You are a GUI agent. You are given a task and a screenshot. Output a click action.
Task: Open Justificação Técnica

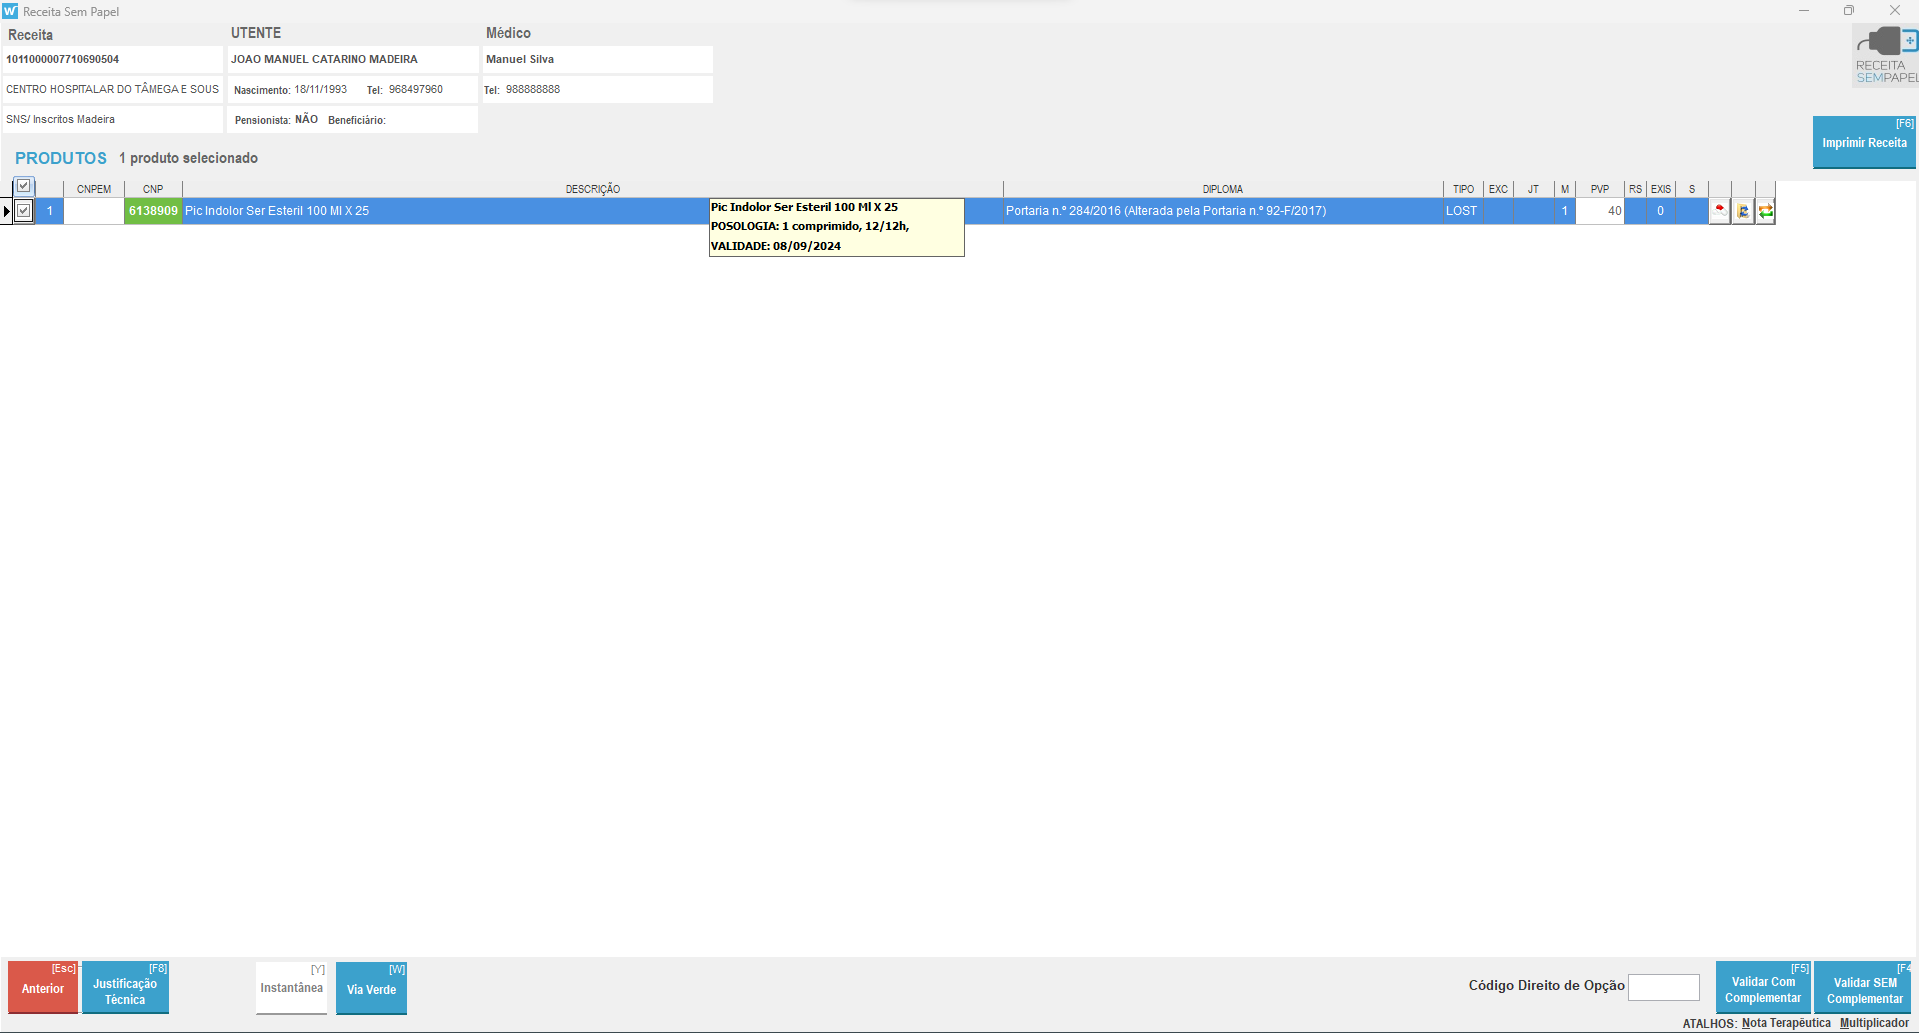point(125,990)
